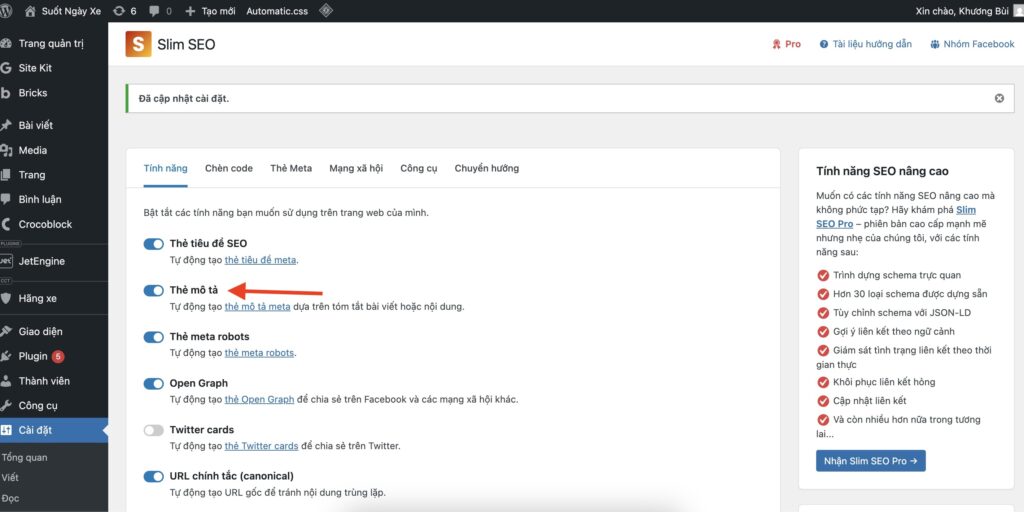
Task: Click the Plugin update count badge 5
Action: click(x=58, y=357)
